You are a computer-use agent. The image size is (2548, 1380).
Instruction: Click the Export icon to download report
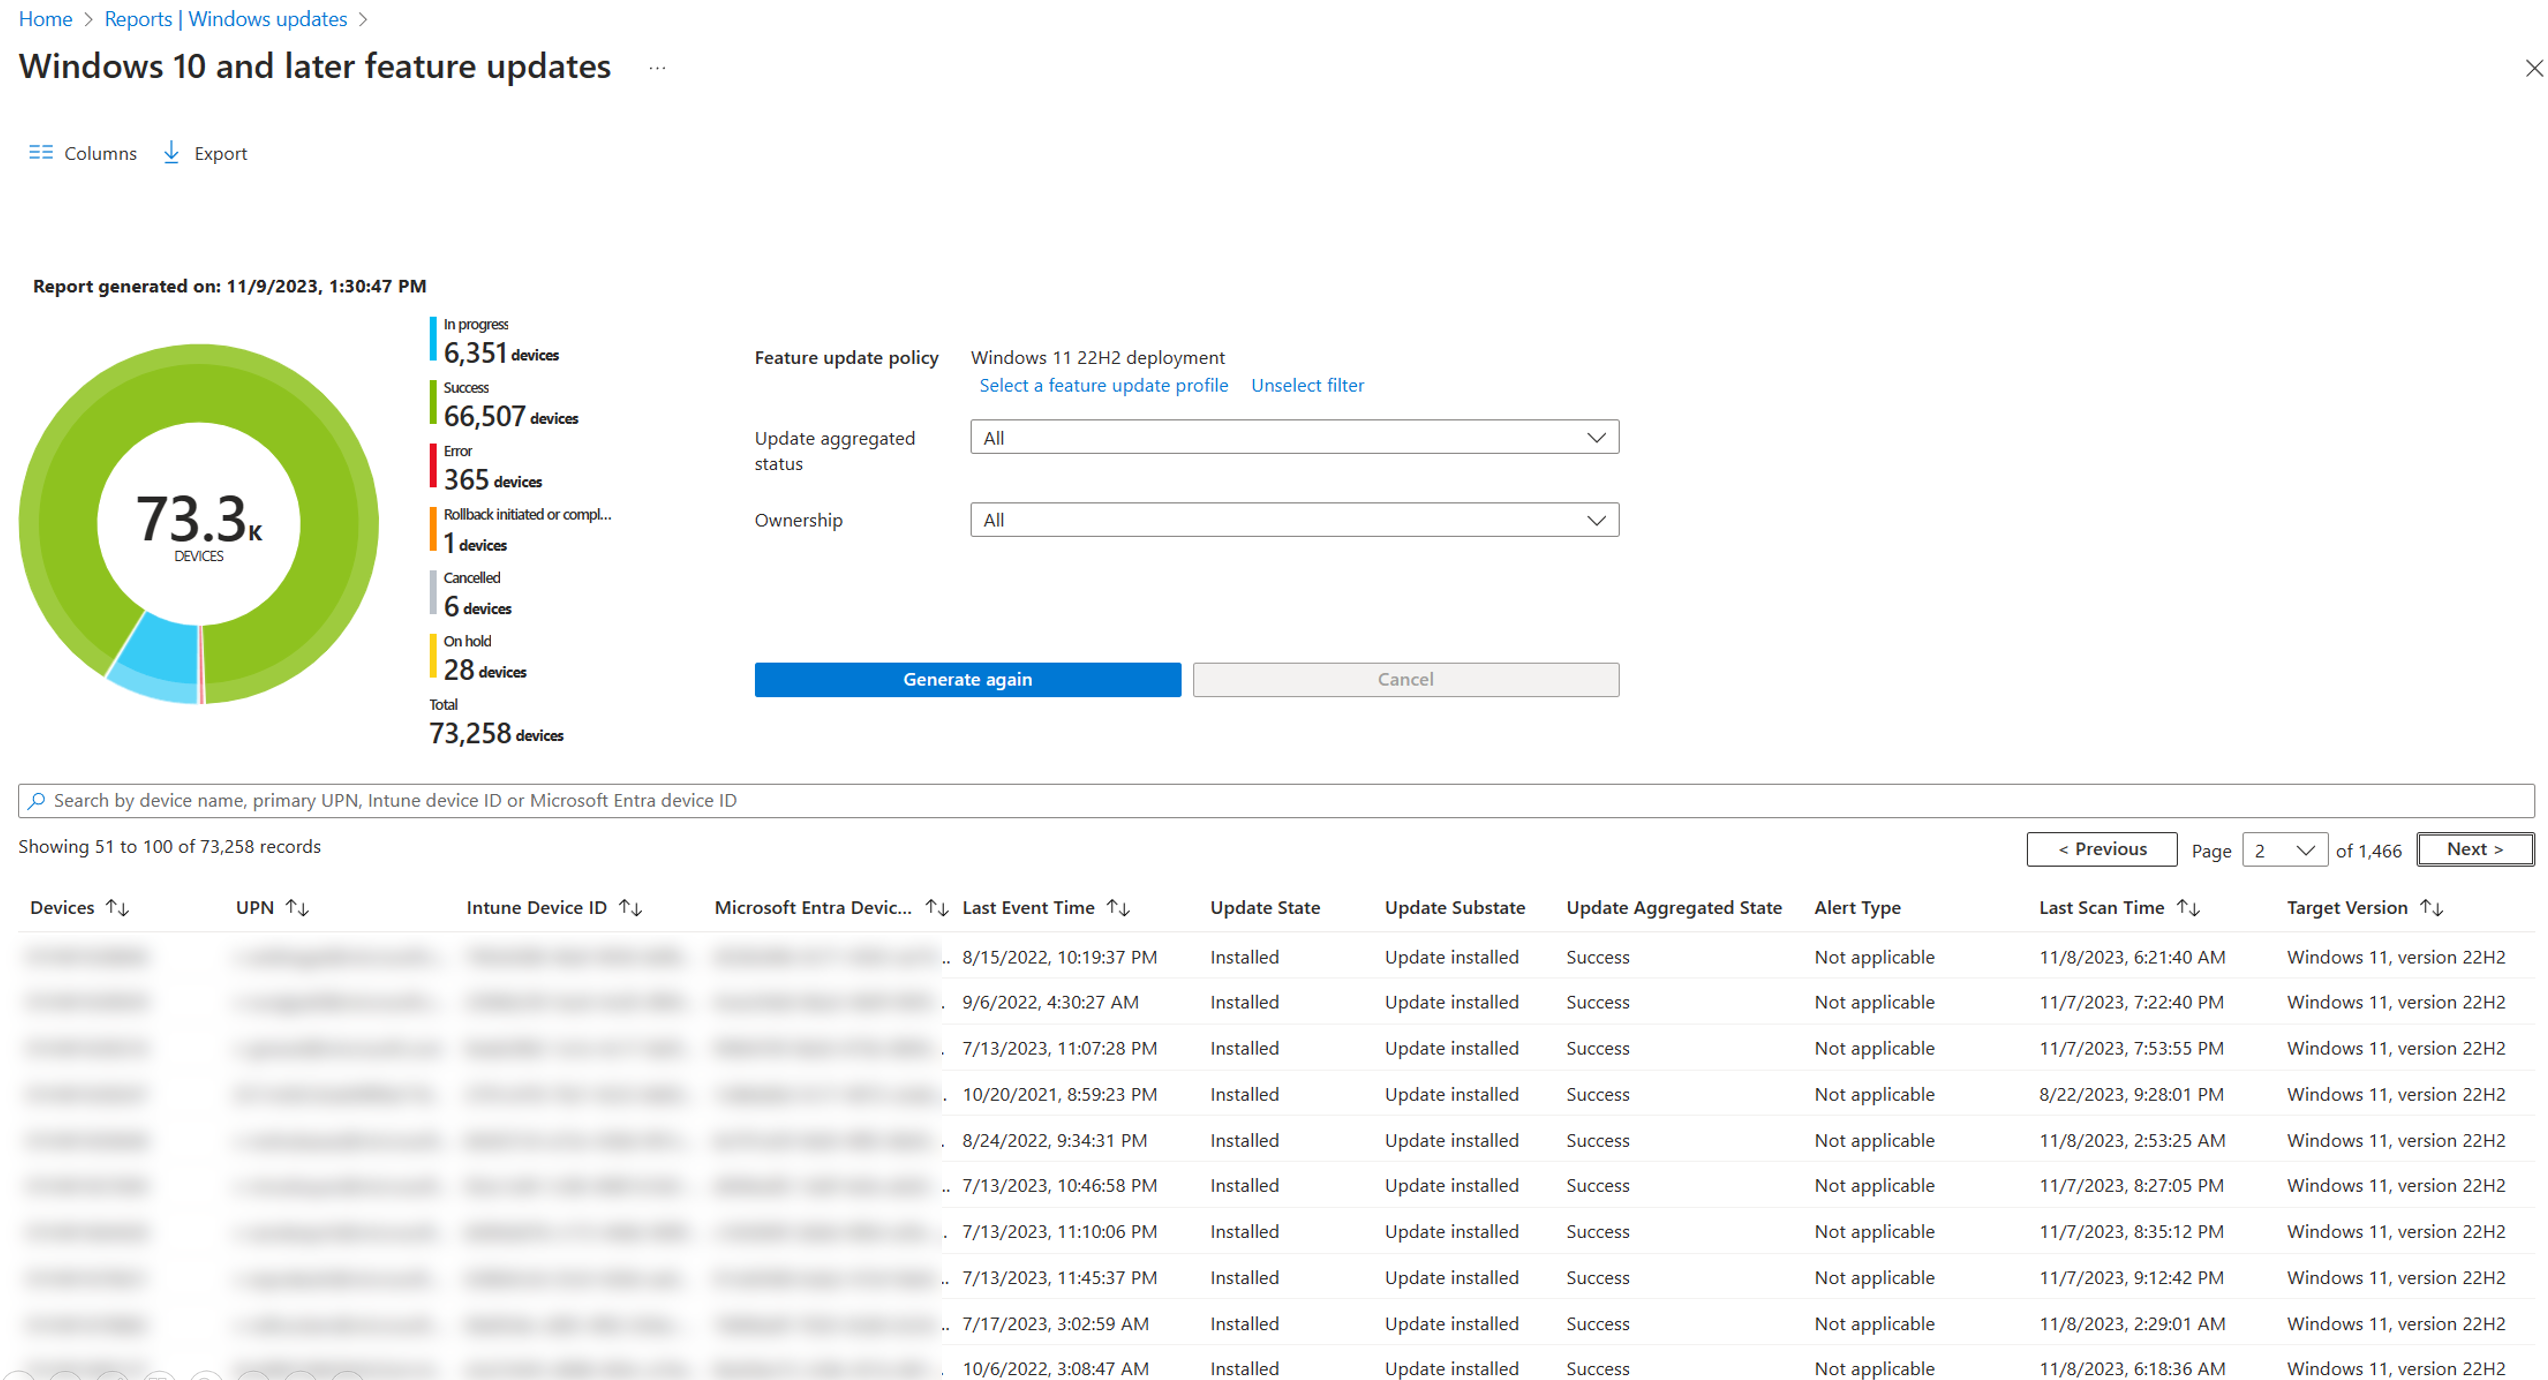click(173, 153)
